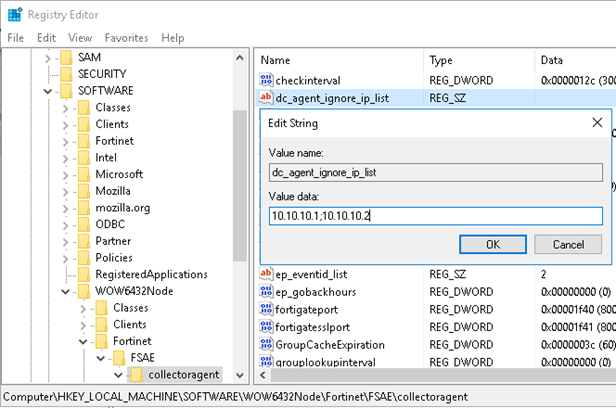Screen dimensions: 616x408
Task: Collapse the WOW6432Node key
Action: click(x=66, y=292)
